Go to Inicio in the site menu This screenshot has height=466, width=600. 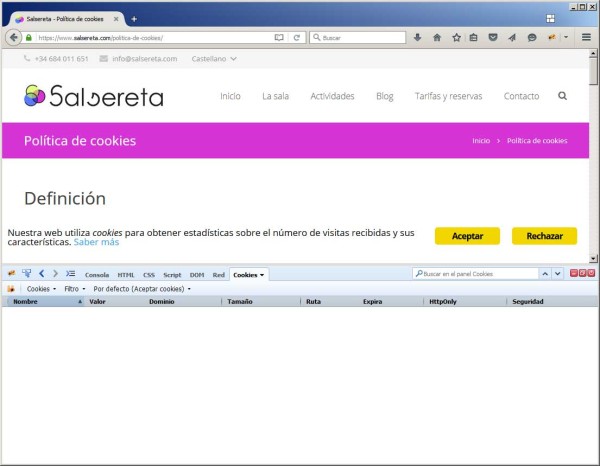click(x=230, y=96)
